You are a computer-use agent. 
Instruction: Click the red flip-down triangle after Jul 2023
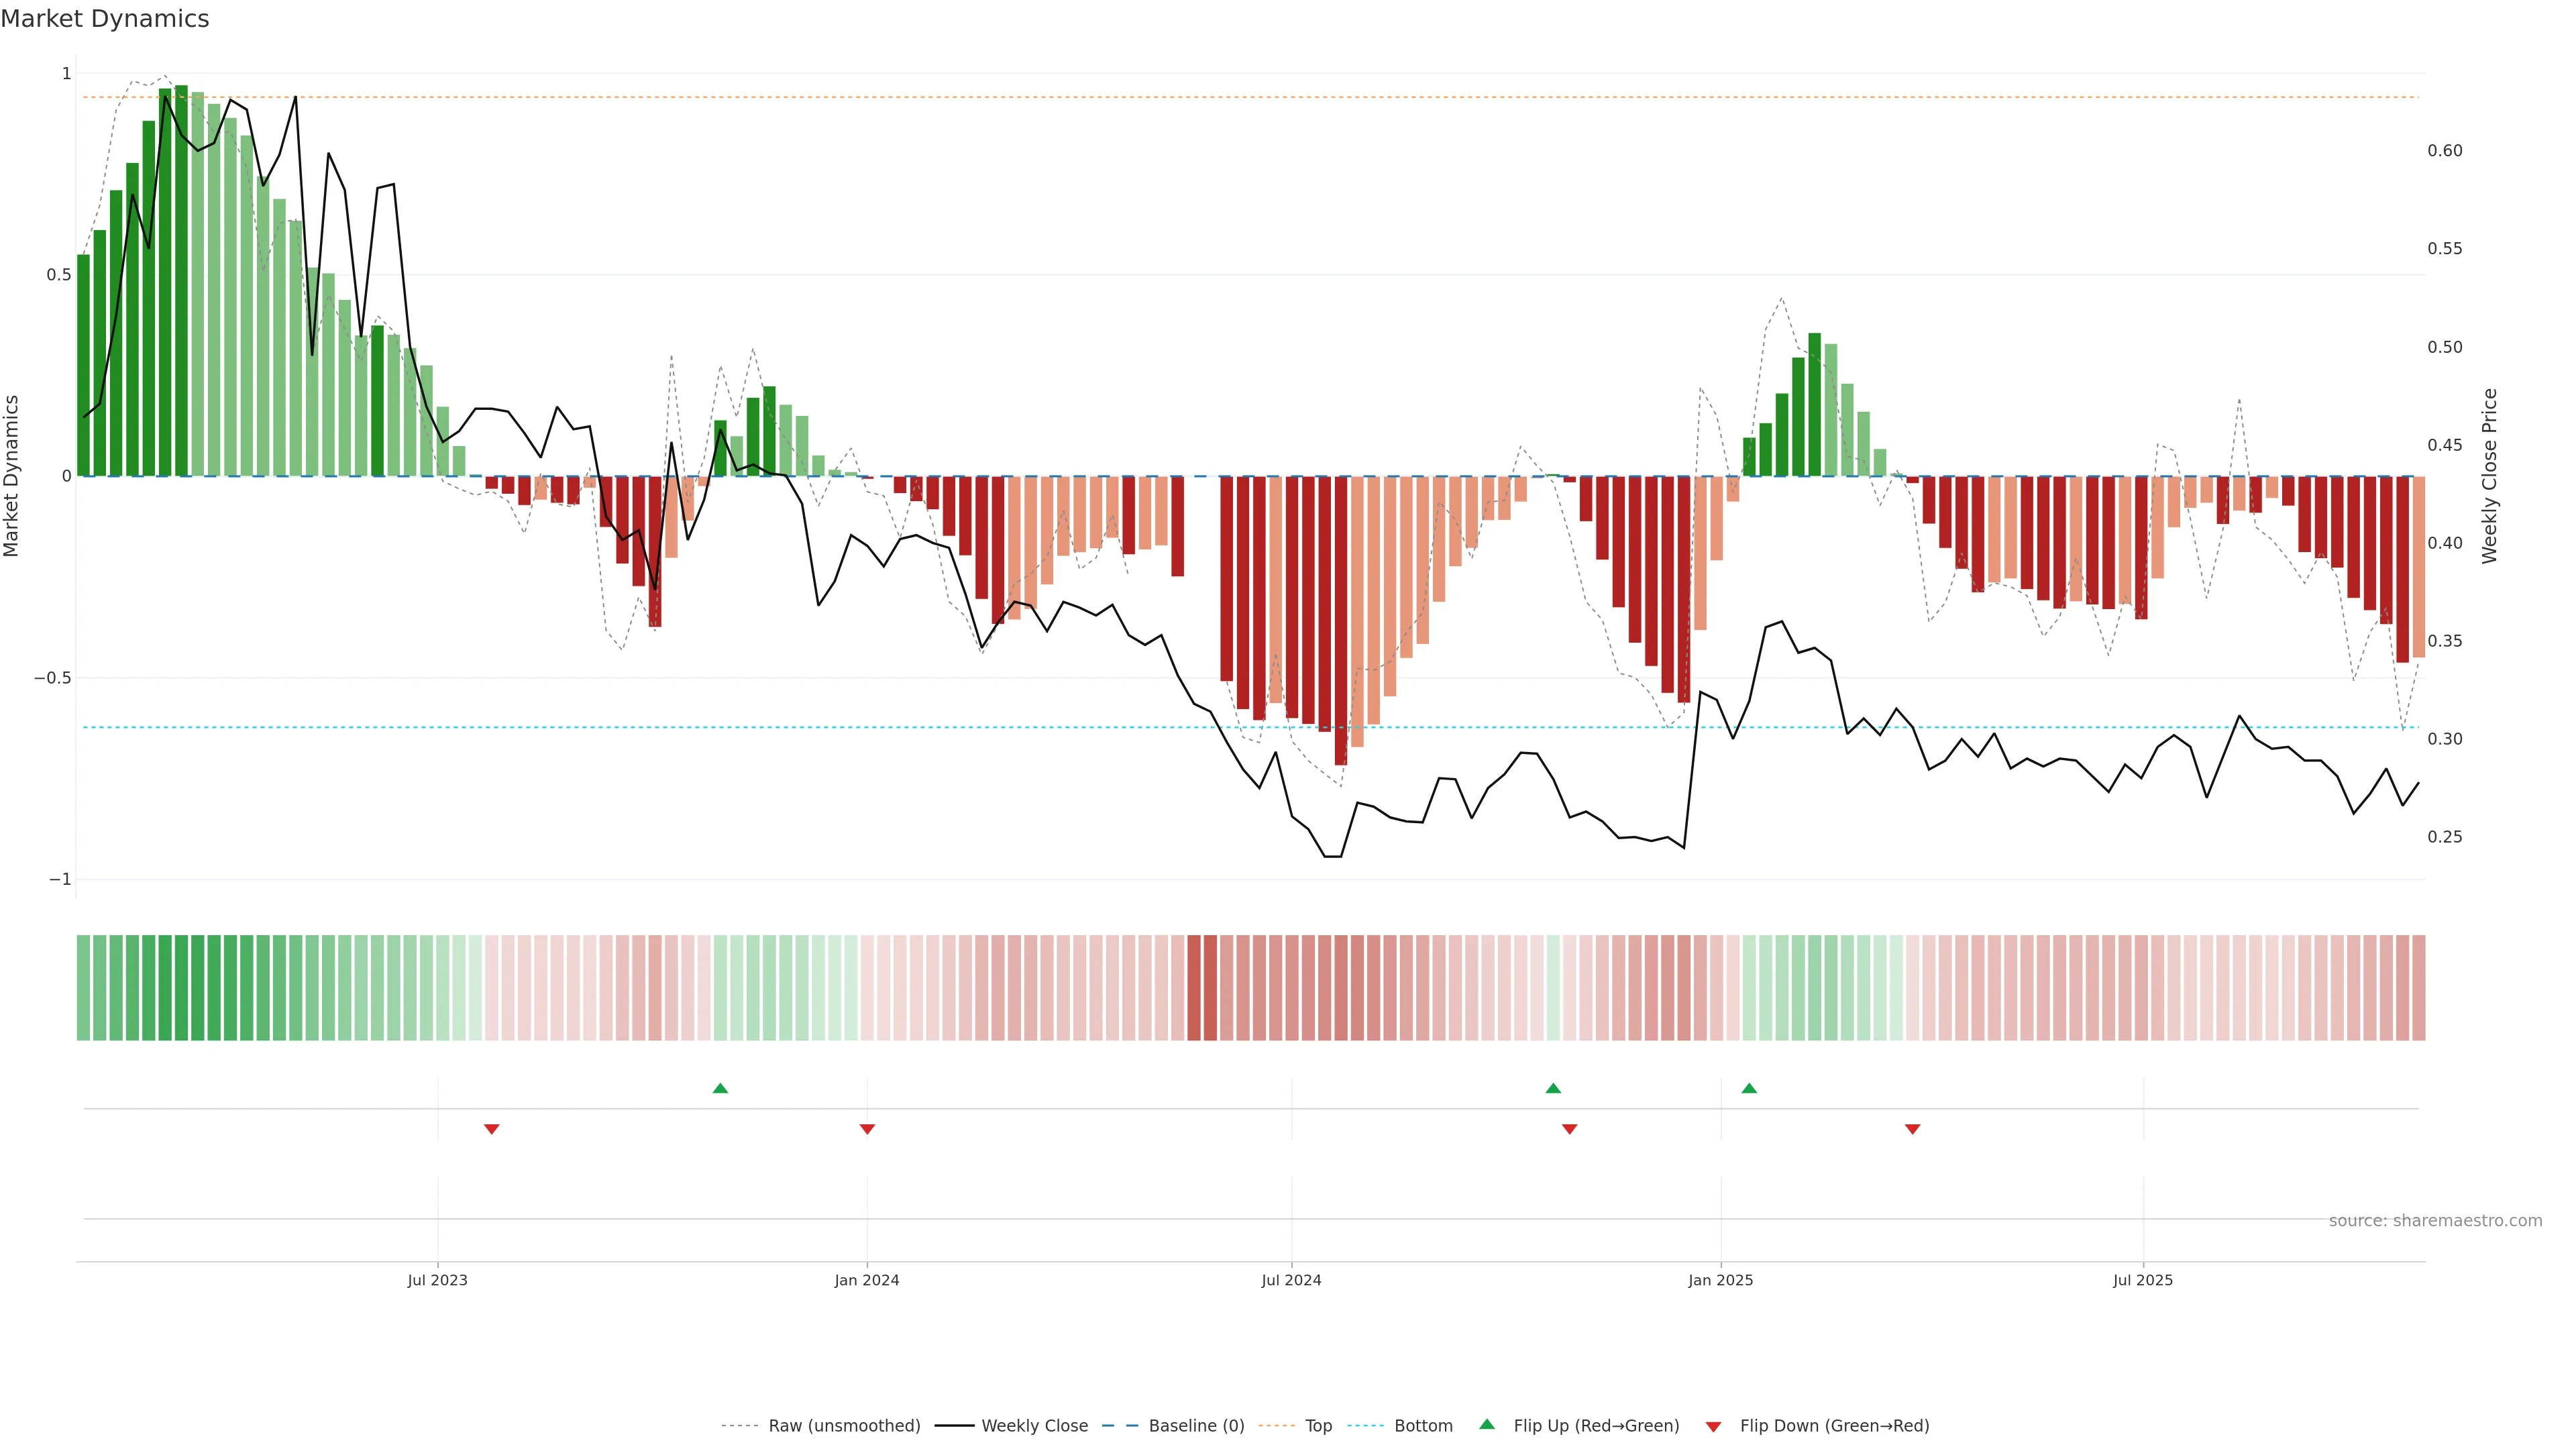coord(491,1129)
